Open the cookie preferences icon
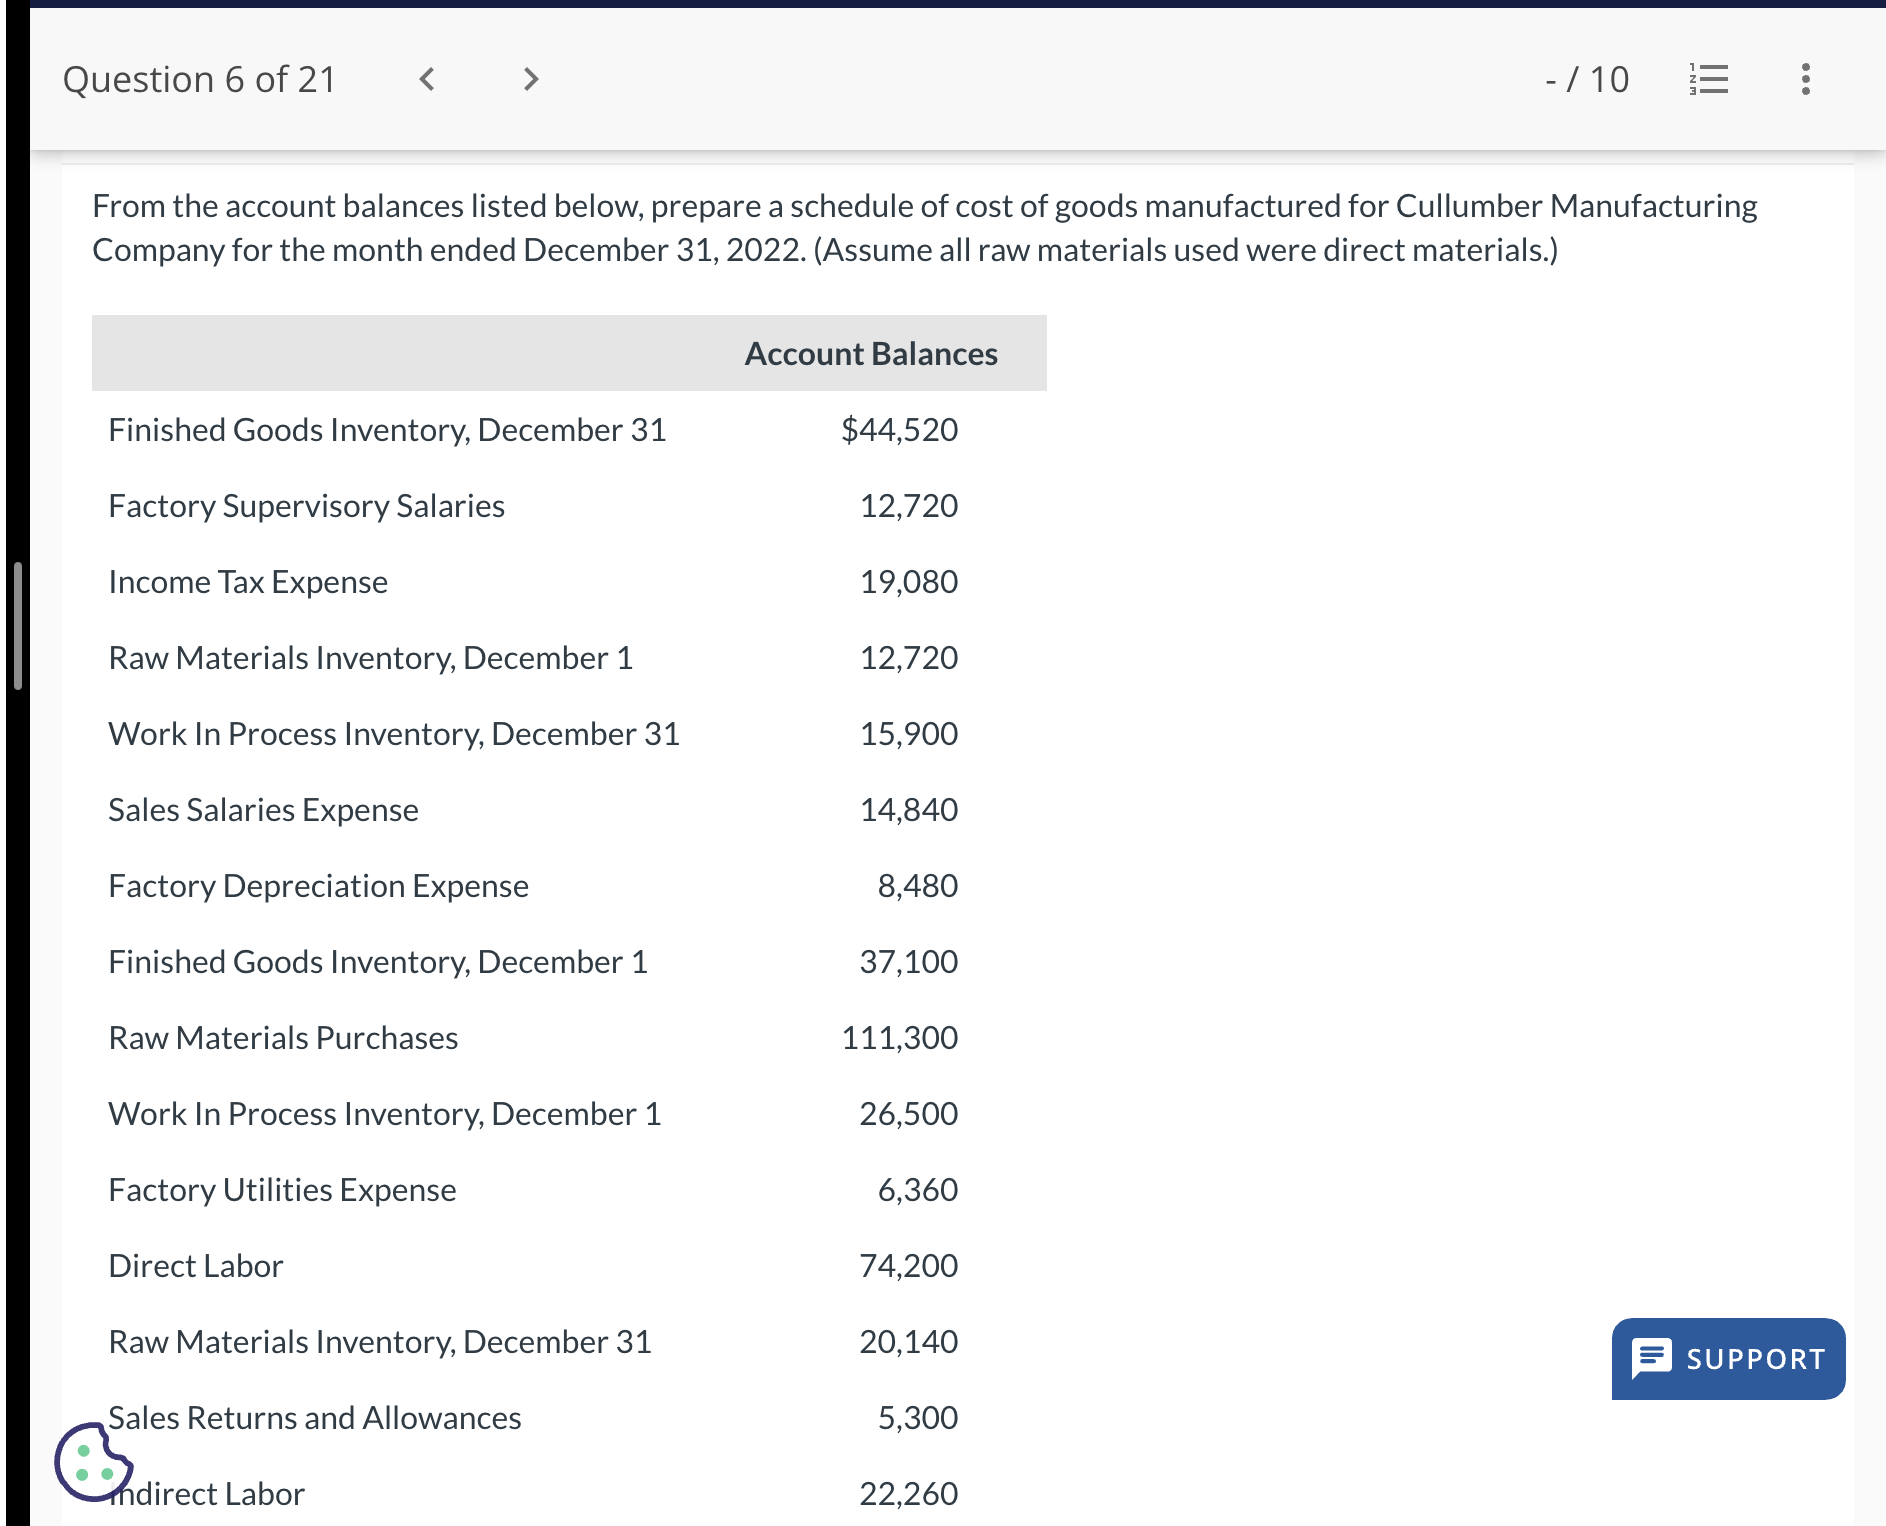This screenshot has height=1526, width=1886. point(93,1461)
